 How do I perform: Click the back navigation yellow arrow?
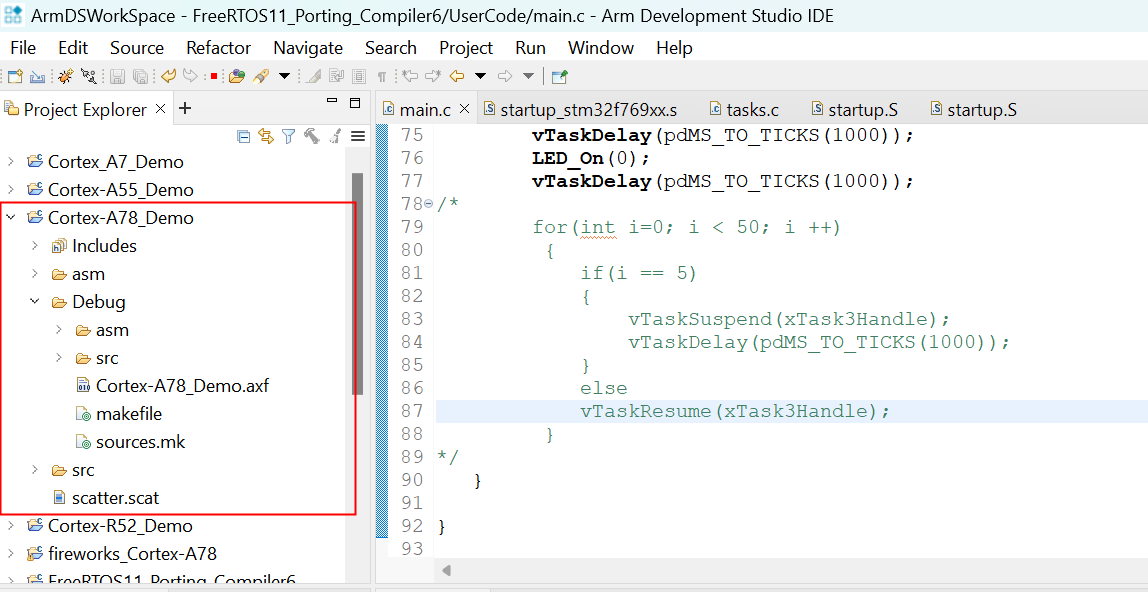coord(457,76)
